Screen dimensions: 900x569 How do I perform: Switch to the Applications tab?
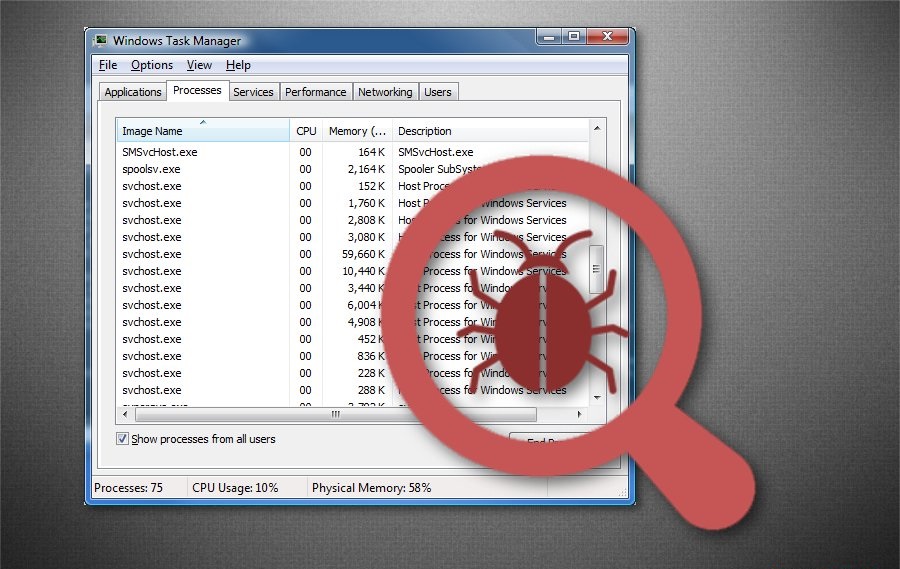coord(133,92)
